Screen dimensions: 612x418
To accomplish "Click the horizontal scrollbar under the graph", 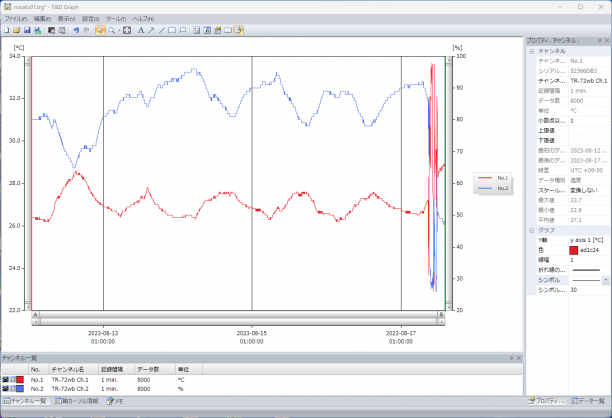I will click(x=238, y=322).
